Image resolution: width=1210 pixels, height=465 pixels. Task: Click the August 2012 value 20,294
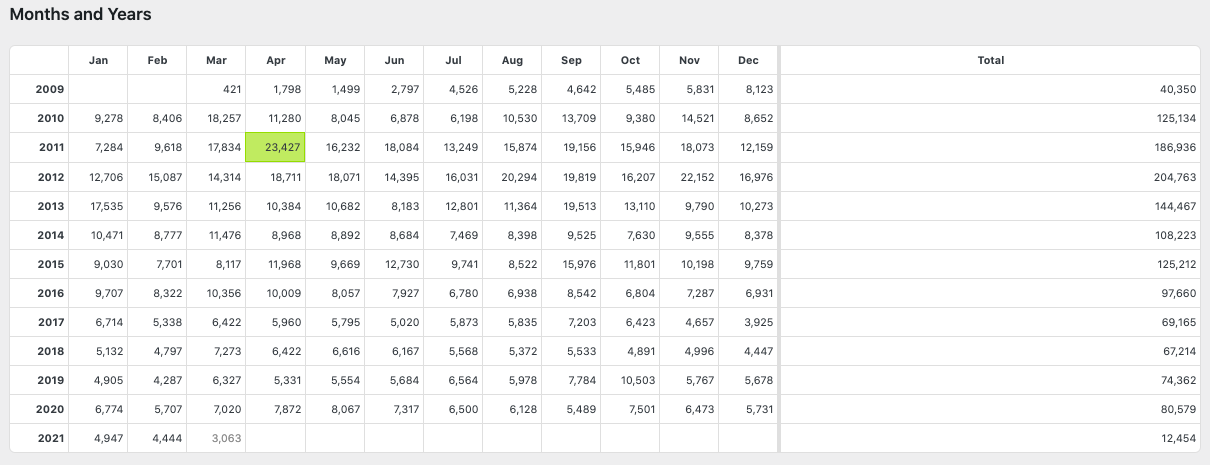coord(519,177)
